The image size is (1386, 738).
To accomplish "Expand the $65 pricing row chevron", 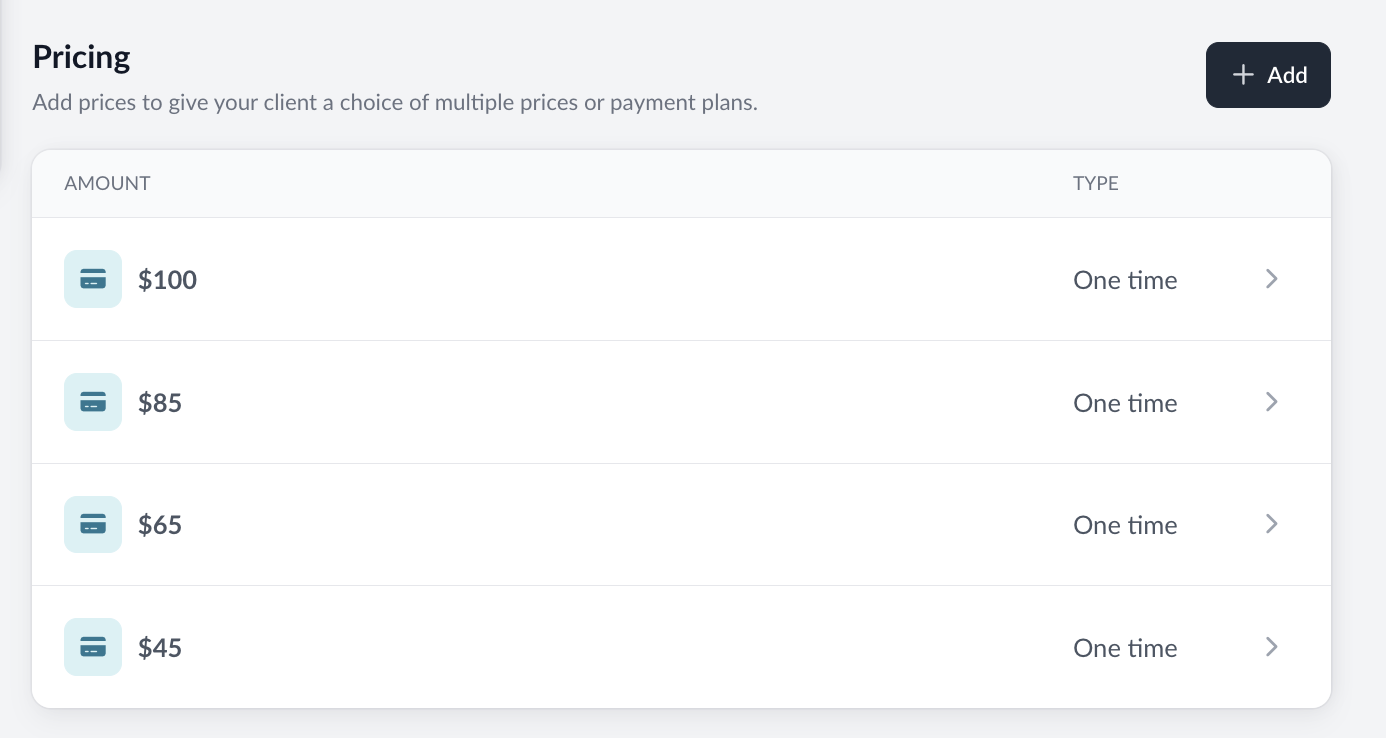I will [x=1271, y=524].
